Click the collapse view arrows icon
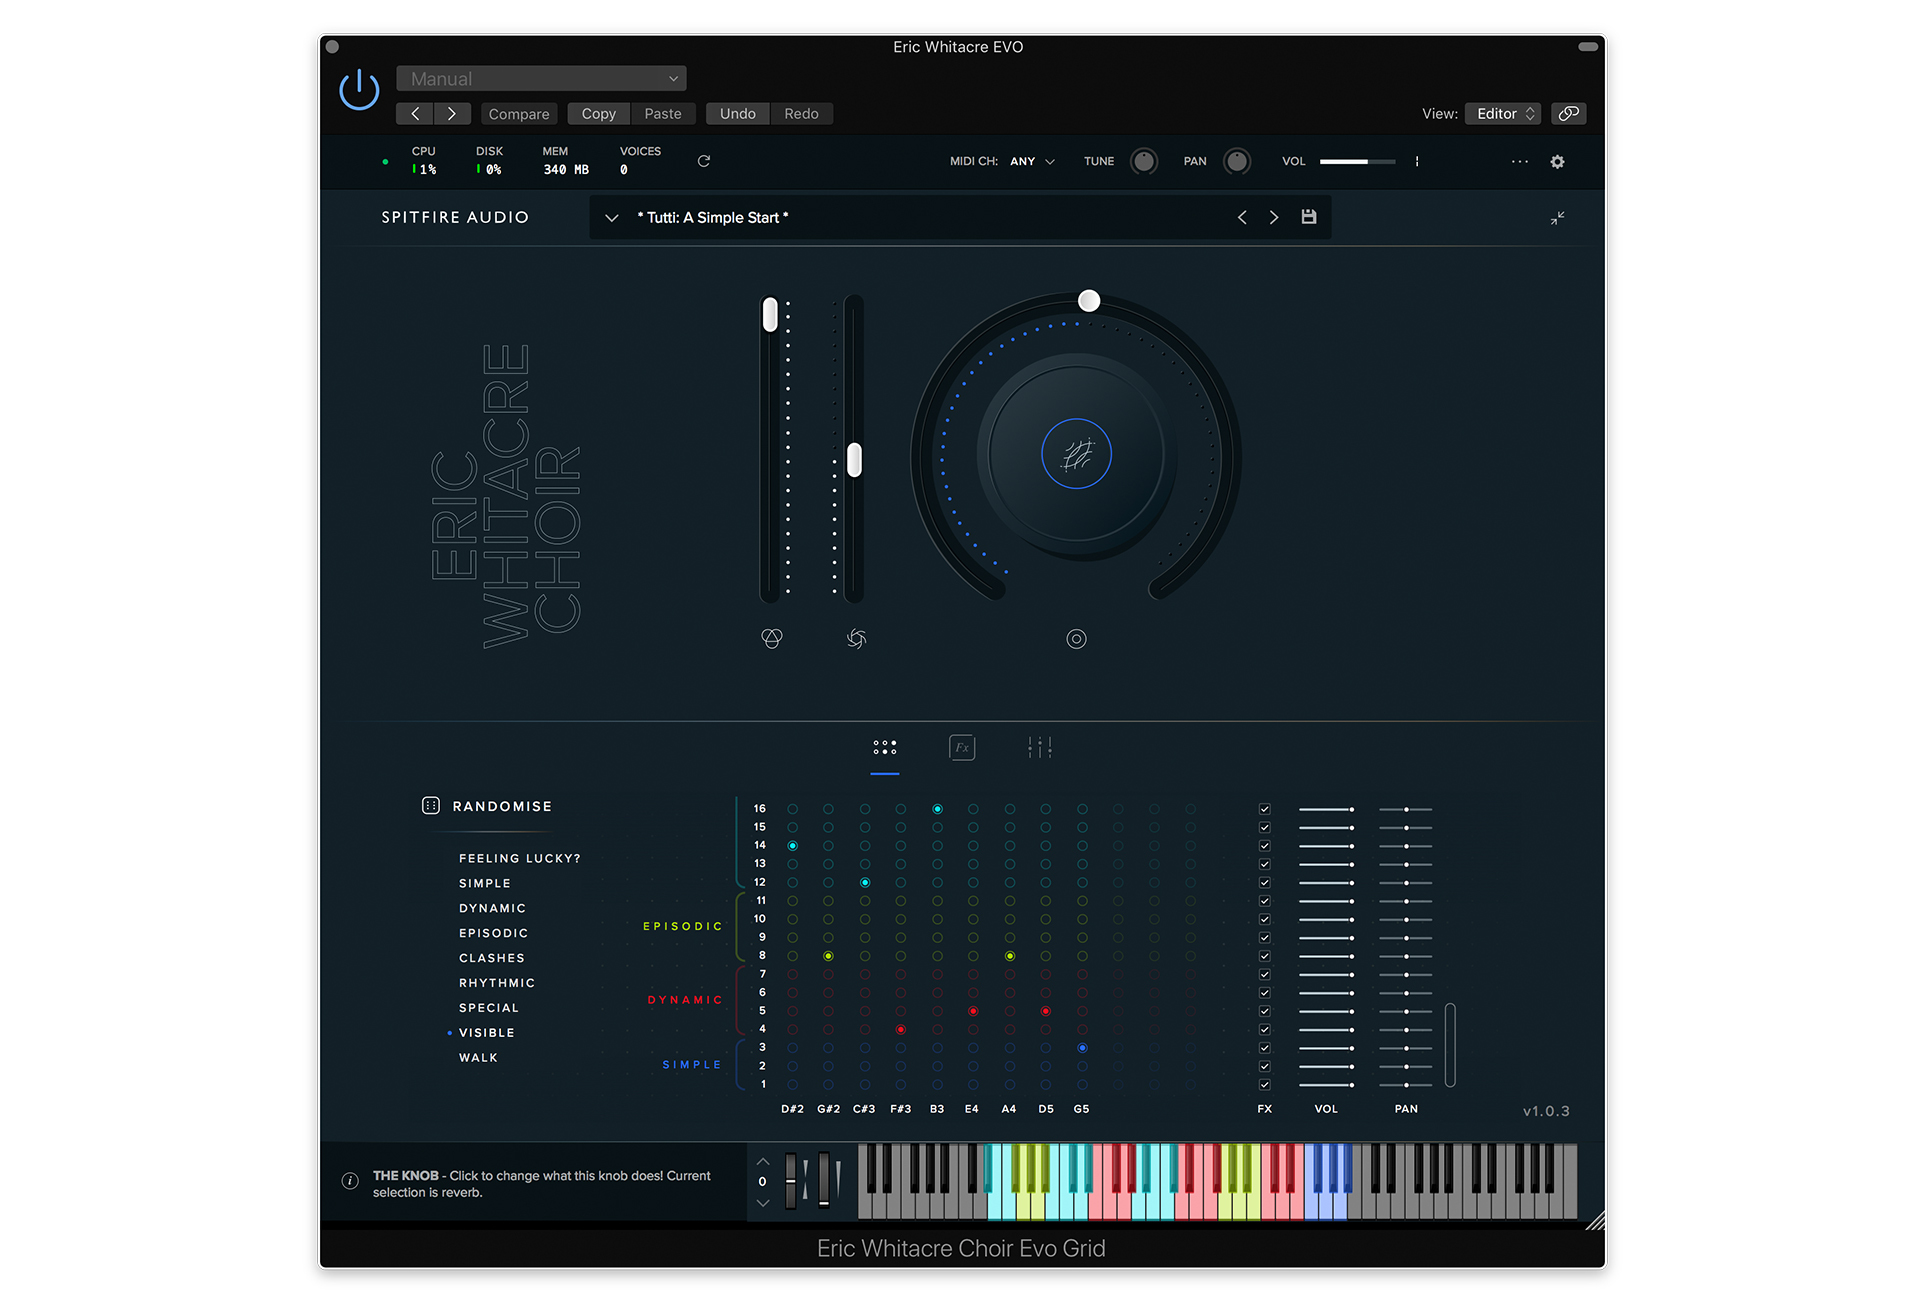 click(x=1557, y=218)
